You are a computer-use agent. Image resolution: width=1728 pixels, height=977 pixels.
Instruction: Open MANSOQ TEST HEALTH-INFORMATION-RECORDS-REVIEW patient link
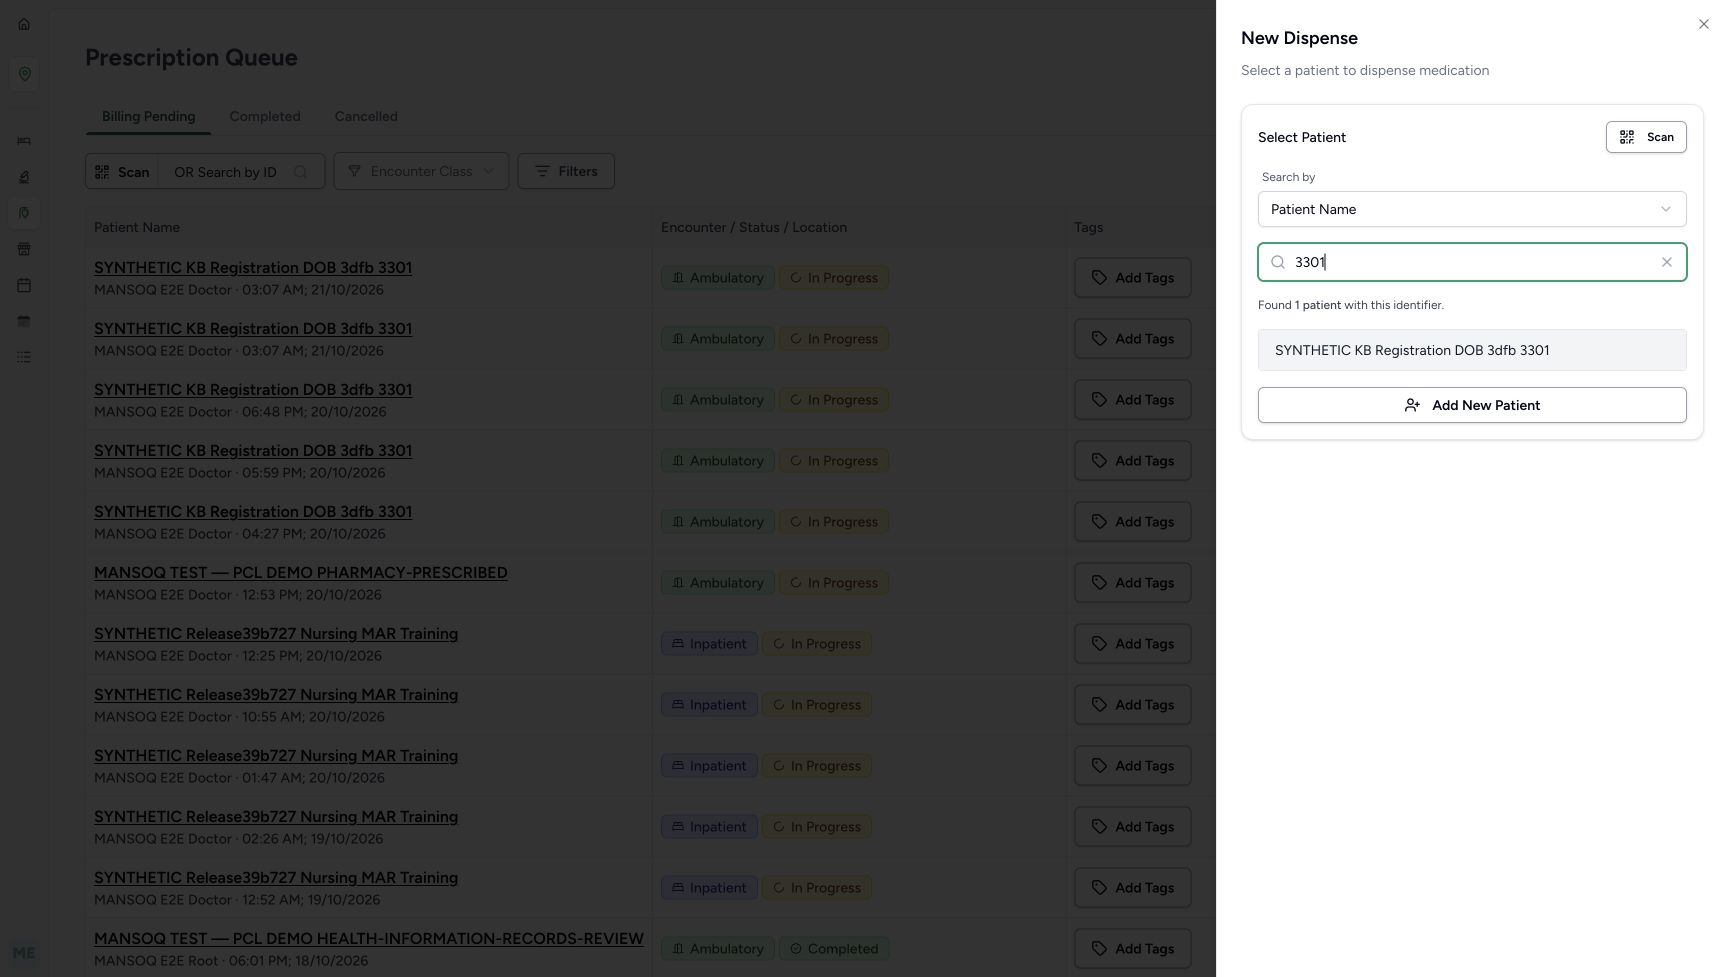369,938
